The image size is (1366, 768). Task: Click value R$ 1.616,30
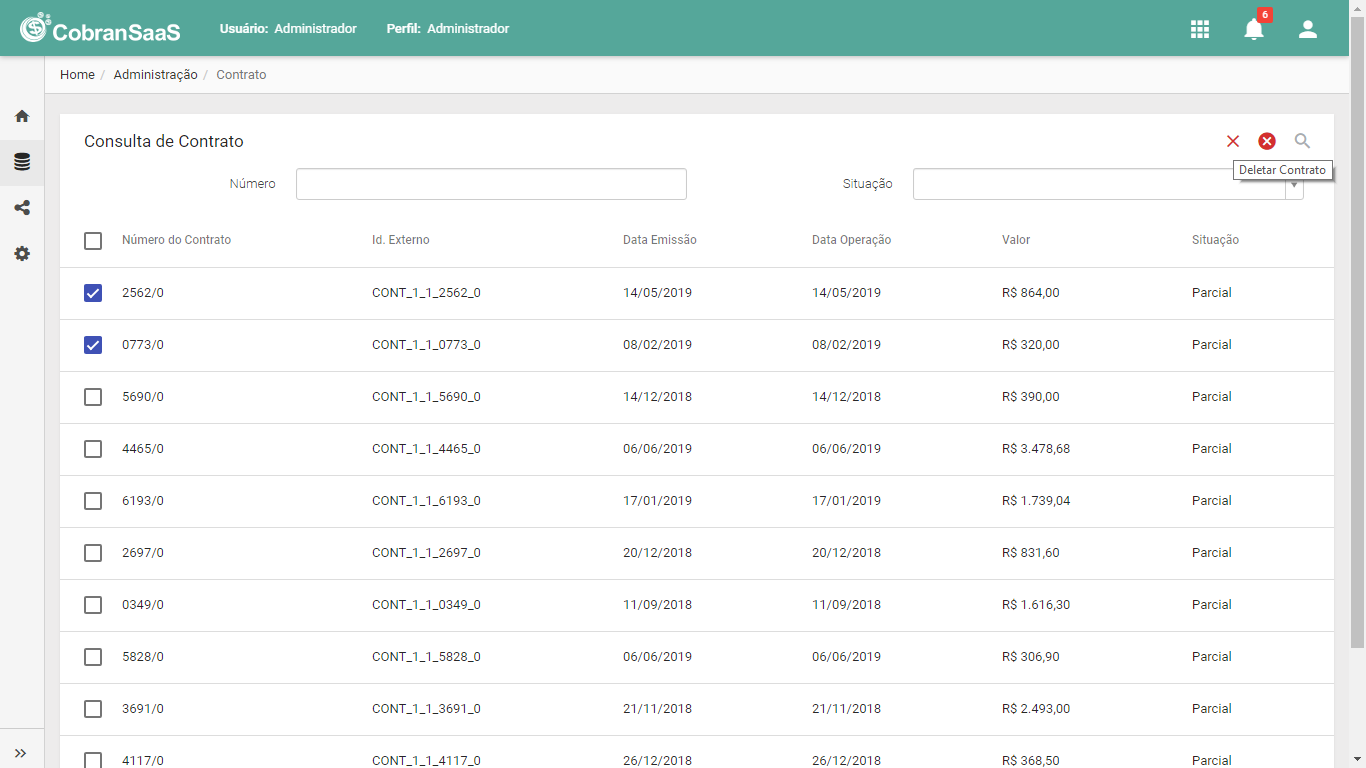pos(1036,605)
